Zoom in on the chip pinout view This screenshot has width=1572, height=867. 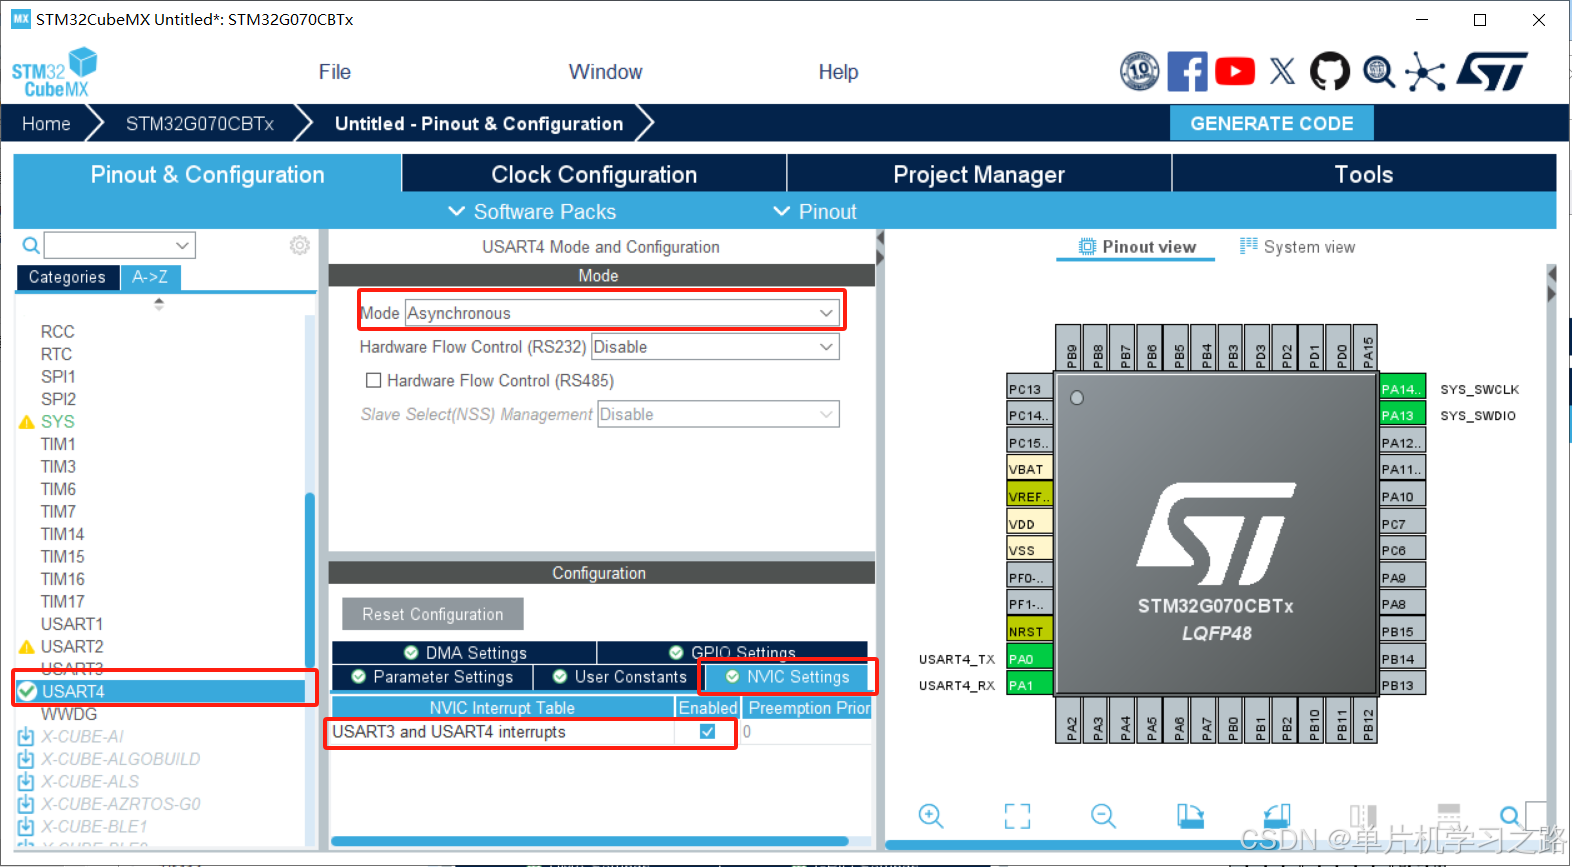click(x=931, y=816)
